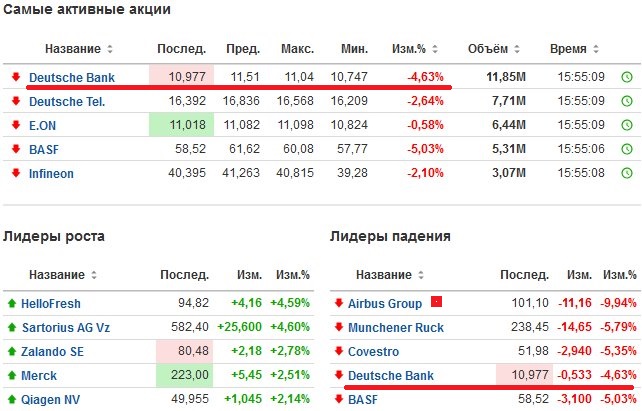The image size is (642, 411).
Task: Open the Deutsche Tel. stock link
Action: [67, 101]
